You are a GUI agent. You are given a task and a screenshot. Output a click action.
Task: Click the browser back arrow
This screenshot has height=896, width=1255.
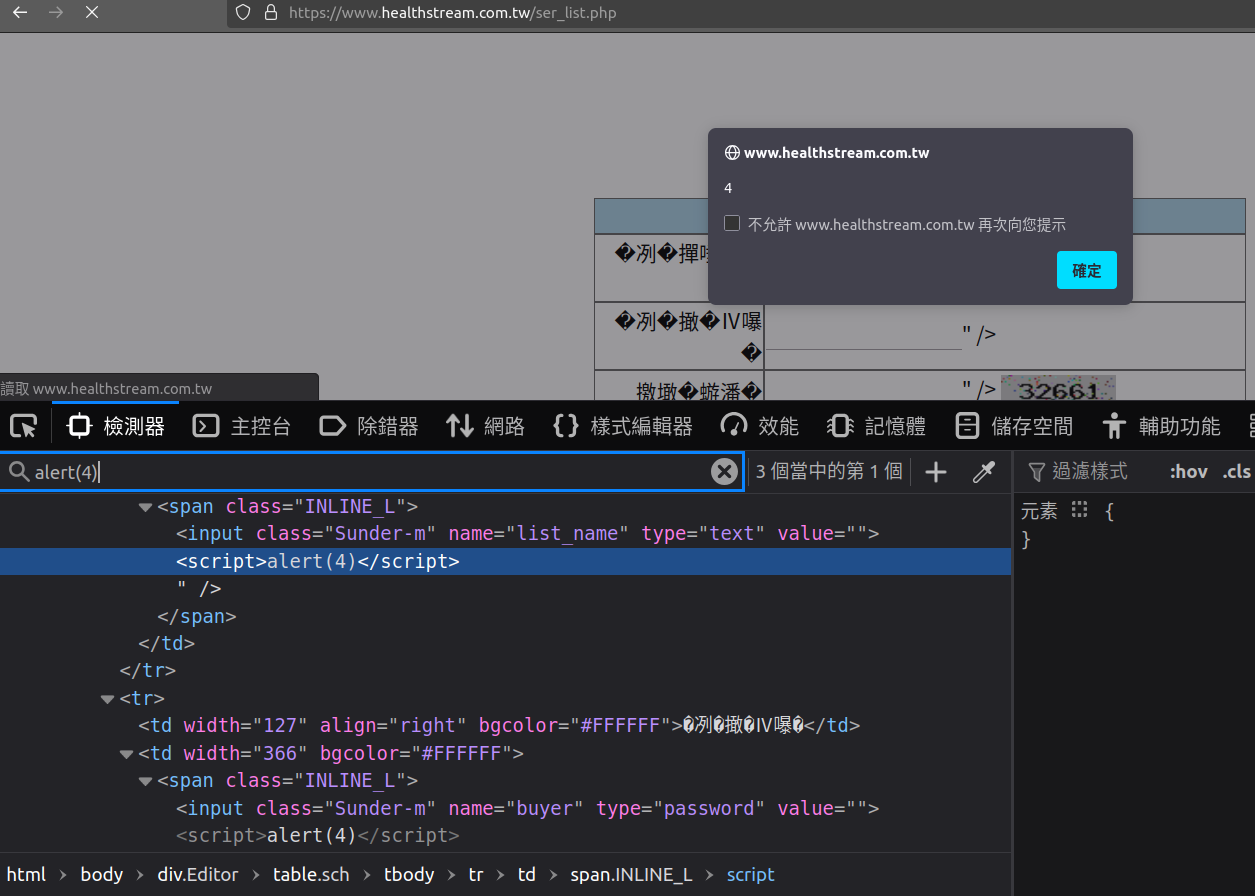point(20,13)
